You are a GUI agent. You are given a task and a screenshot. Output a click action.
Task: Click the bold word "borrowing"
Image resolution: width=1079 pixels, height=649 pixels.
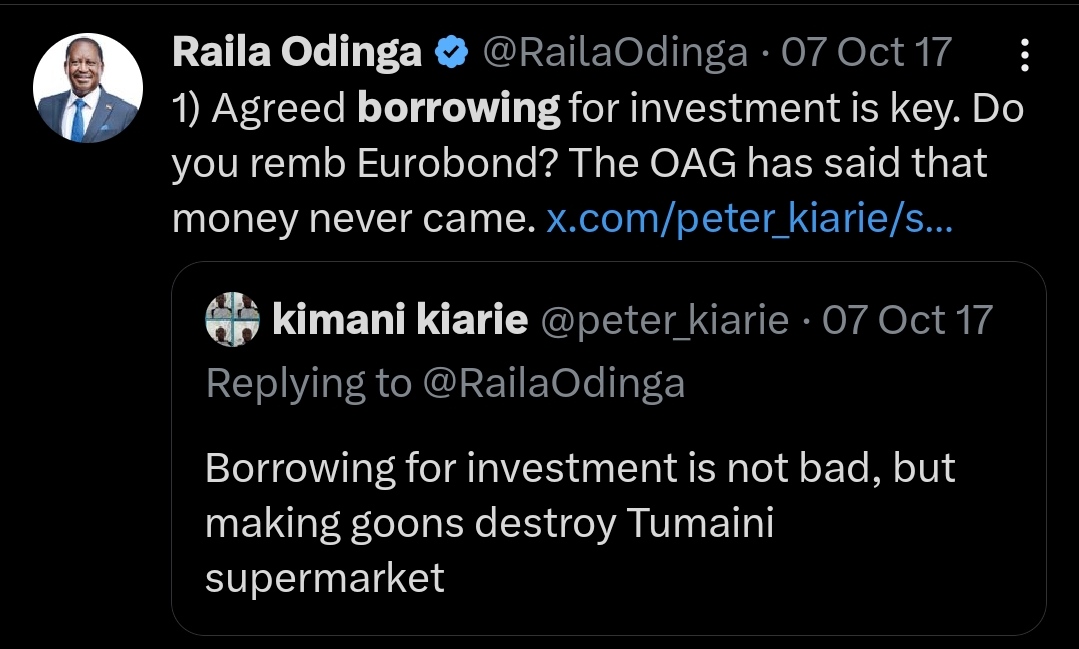coord(458,109)
